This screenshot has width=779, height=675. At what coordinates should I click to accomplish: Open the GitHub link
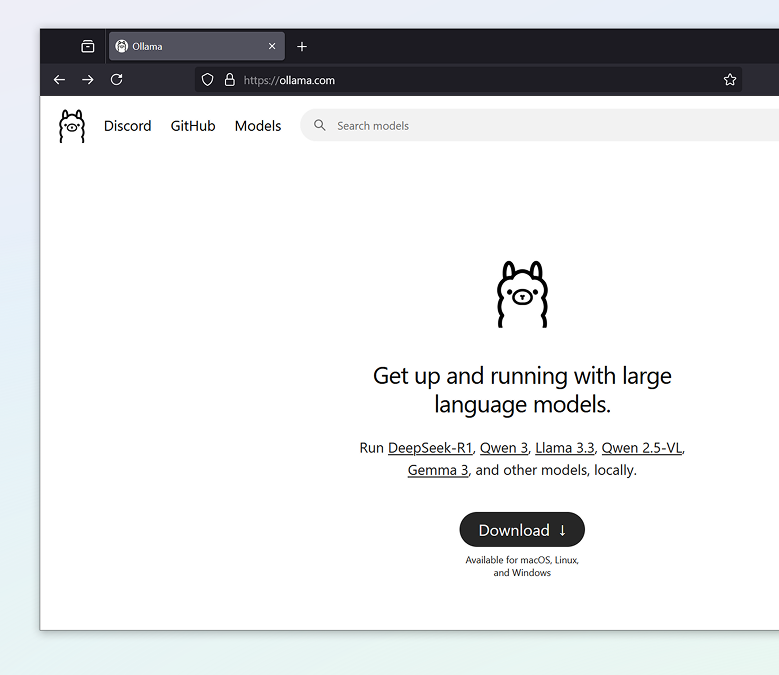tap(193, 126)
